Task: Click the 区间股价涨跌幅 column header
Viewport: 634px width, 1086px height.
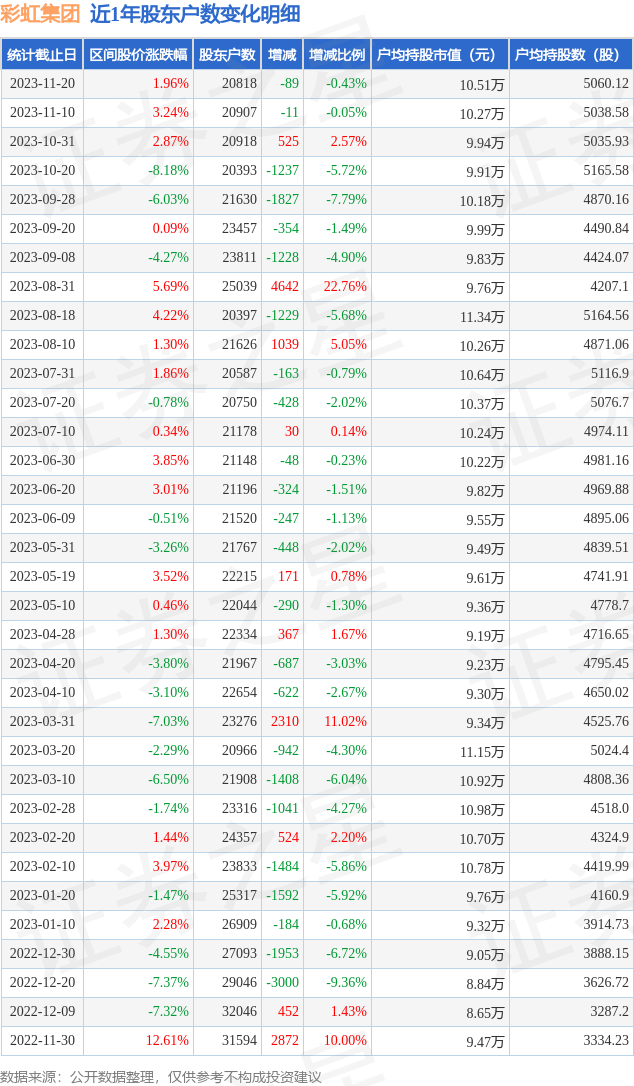Action: pos(139,55)
